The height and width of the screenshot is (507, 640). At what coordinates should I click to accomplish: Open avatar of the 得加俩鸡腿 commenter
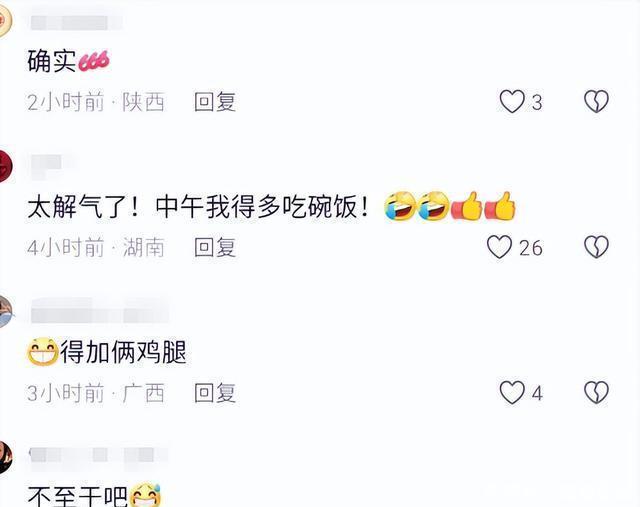pos(5,311)
